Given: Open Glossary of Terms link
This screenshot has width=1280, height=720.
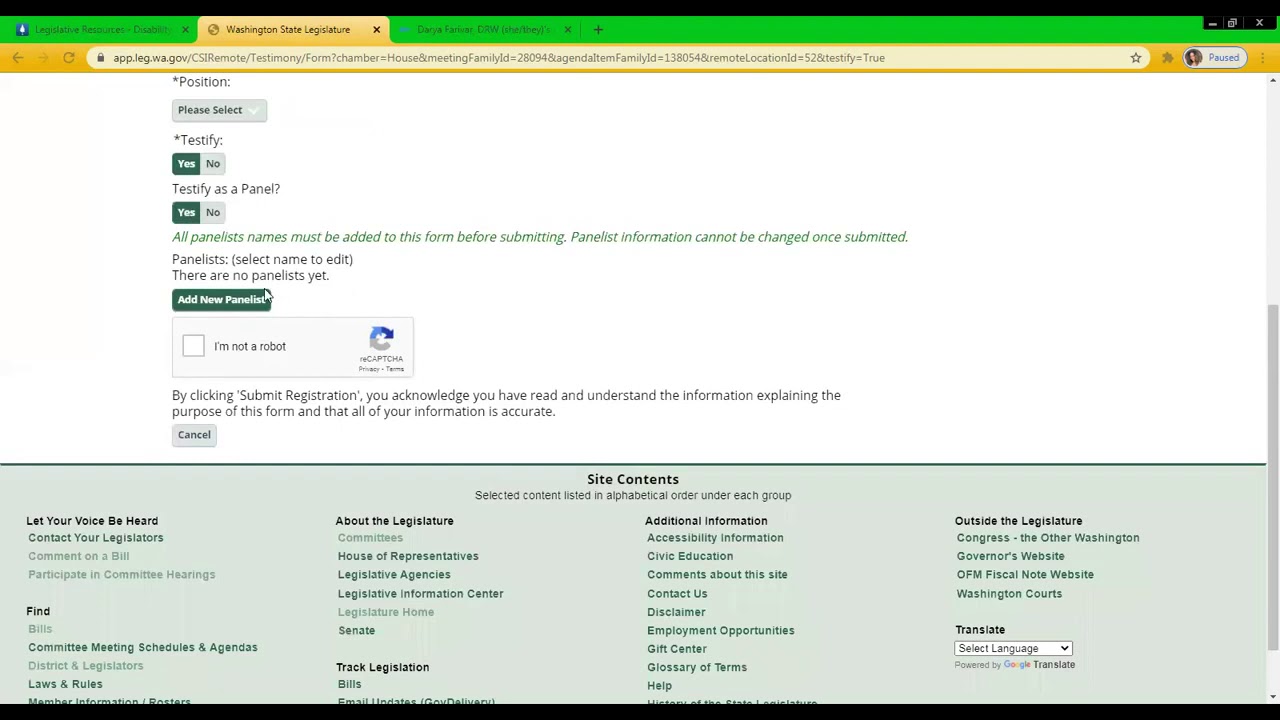Looking at the screenshot, I should click(x=697, y=667).
